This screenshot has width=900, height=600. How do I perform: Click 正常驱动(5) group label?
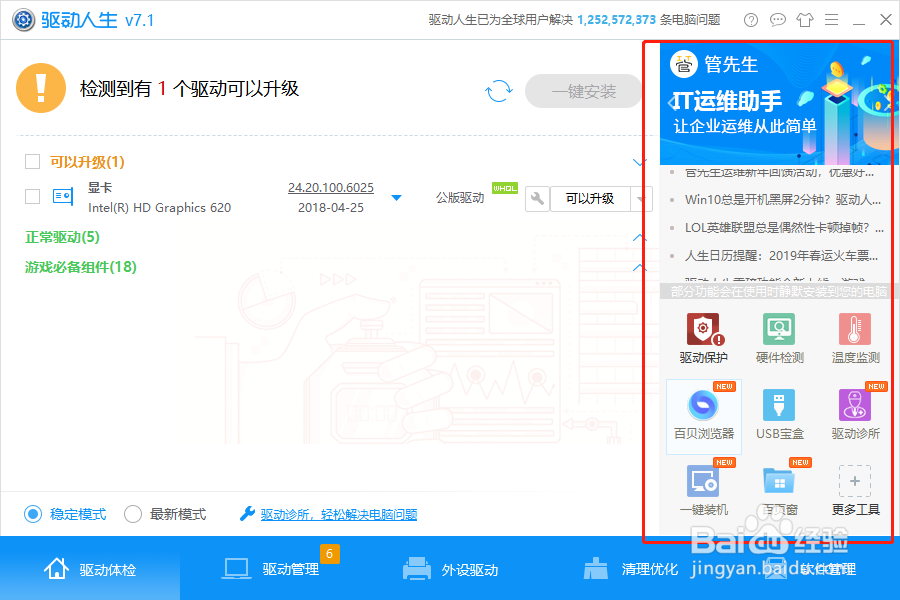(62, 237)
